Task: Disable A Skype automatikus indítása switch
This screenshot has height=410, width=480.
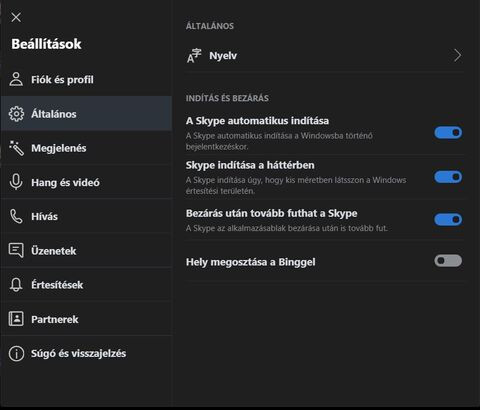Action: point(448,133)
